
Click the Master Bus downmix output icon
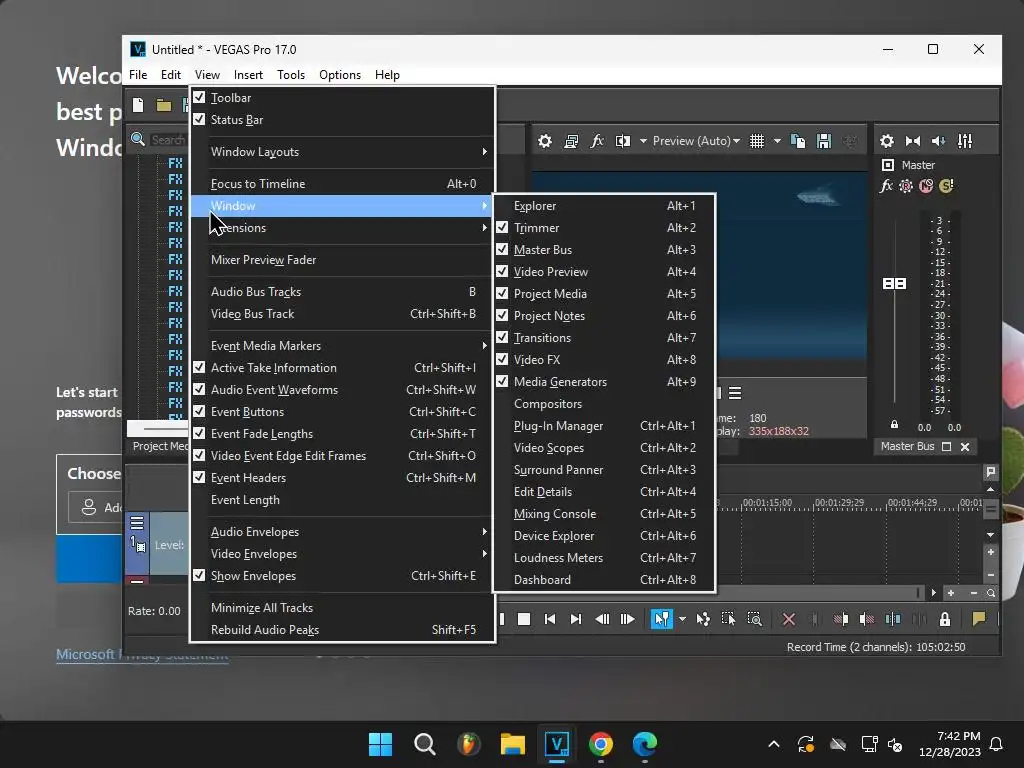[913, 141]
